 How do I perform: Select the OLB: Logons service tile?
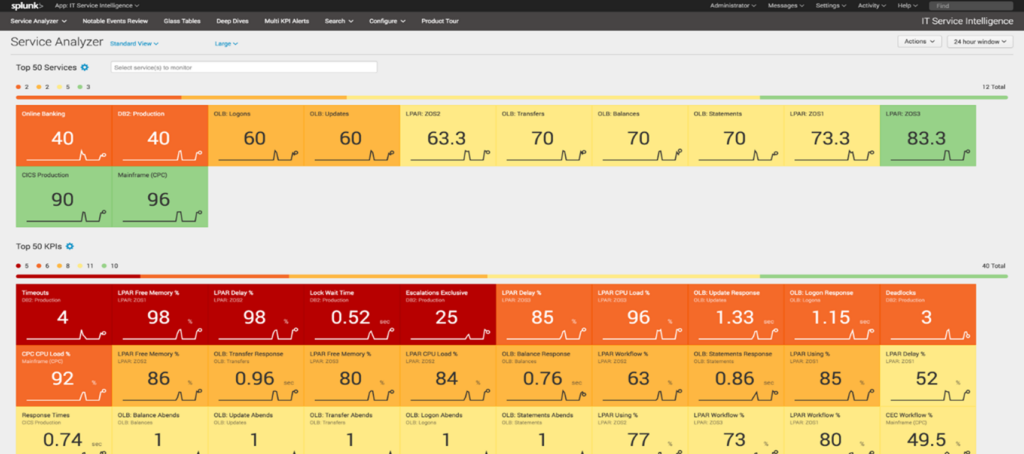pyautogui.click(x=256, y=135)
